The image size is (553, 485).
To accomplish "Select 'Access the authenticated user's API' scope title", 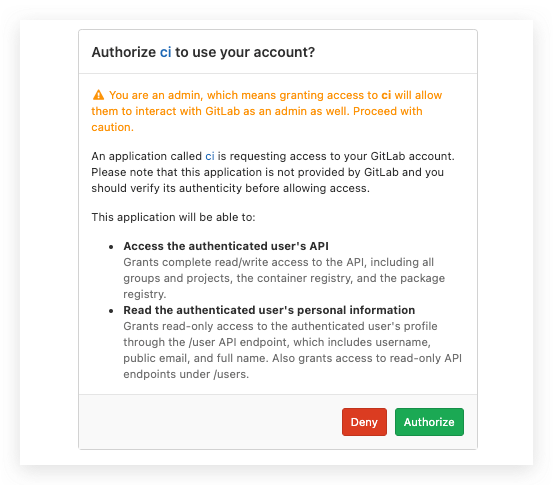I will [x=226, y=246].
